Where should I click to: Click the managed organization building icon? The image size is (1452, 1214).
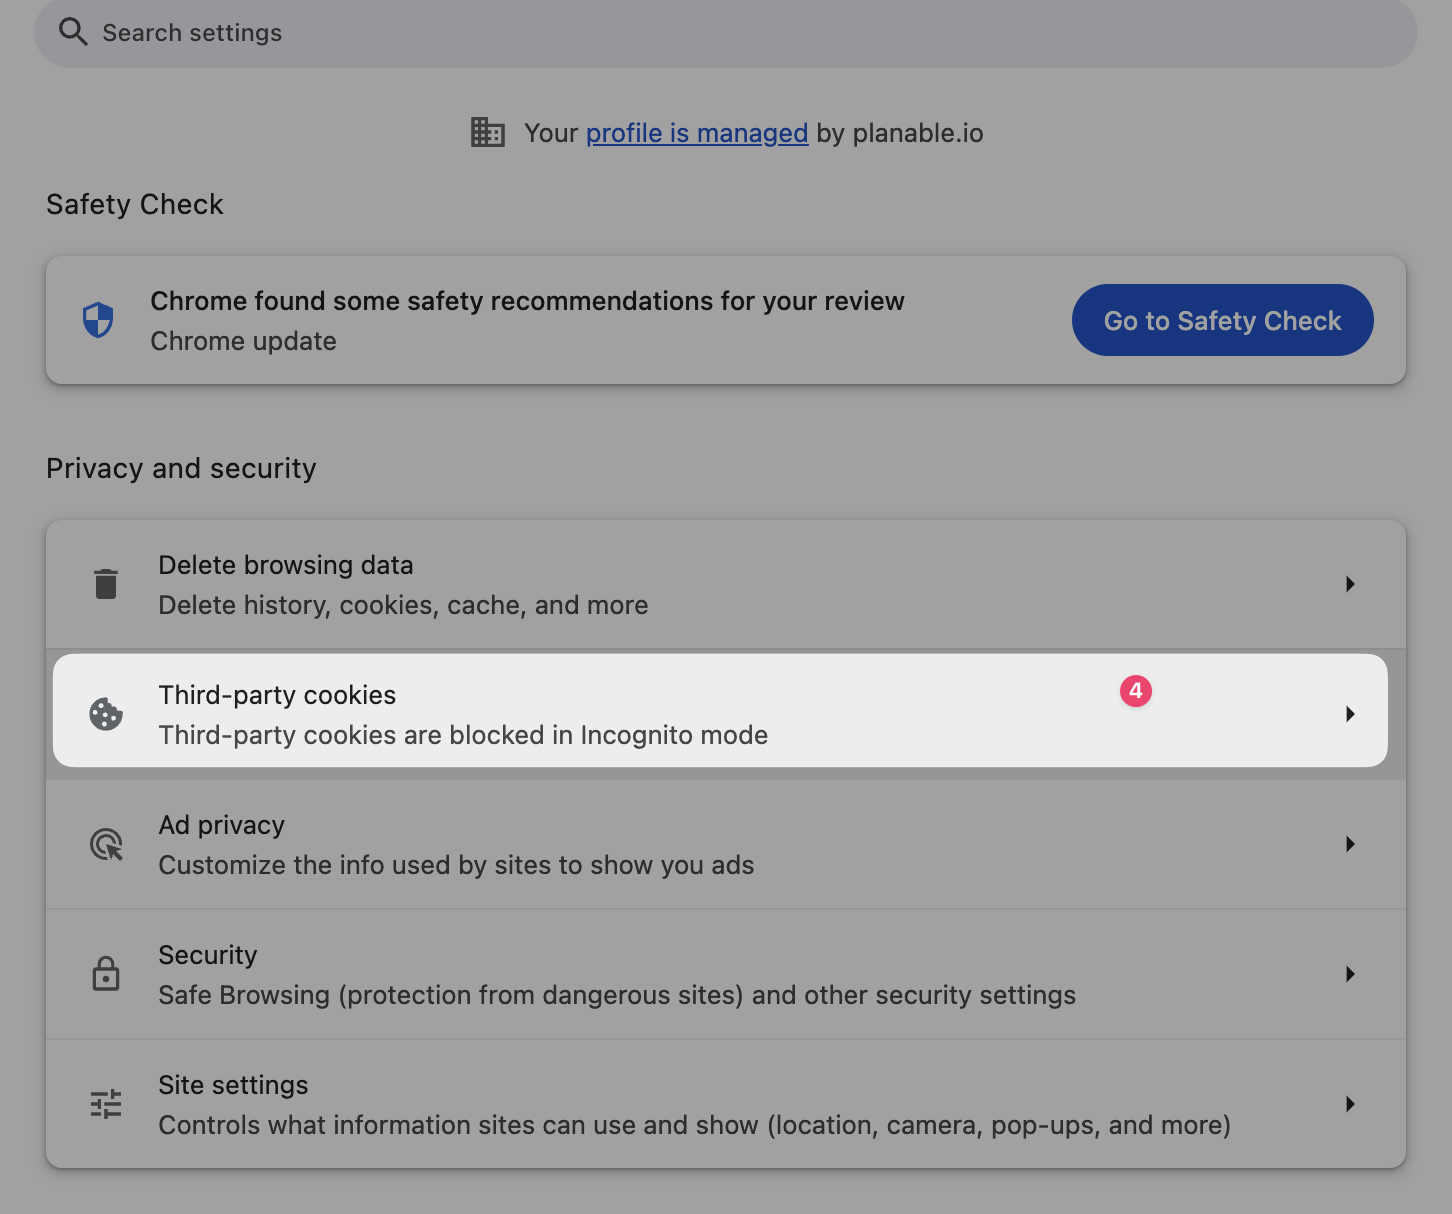pyautogui.click(x=488, y=132)
